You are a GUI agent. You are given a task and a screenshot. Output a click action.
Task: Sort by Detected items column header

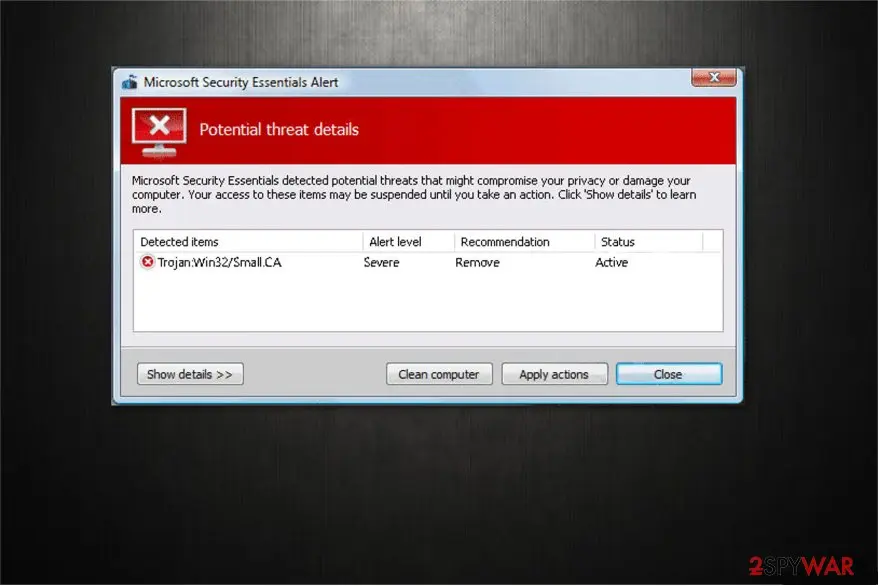(249, 242)
